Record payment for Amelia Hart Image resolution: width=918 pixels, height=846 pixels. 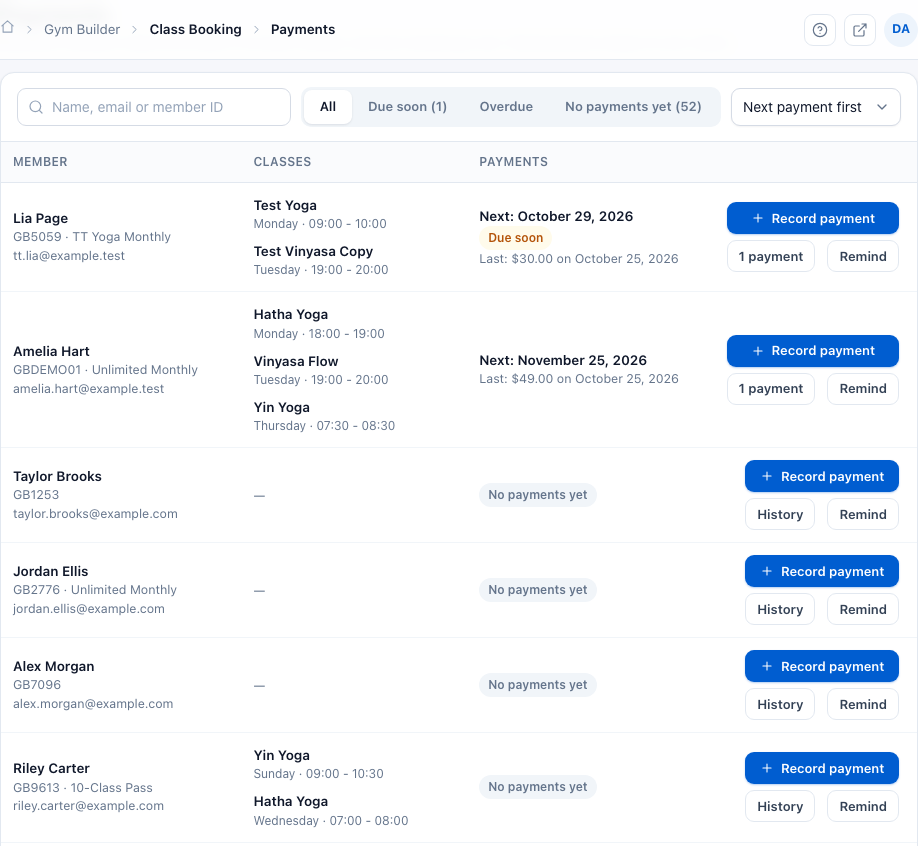tap(813, 351)
